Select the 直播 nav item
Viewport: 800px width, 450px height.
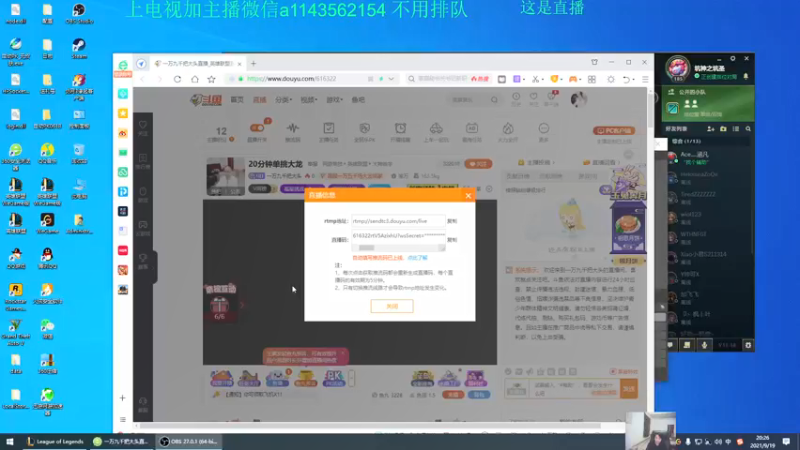(x=260, y=100)
